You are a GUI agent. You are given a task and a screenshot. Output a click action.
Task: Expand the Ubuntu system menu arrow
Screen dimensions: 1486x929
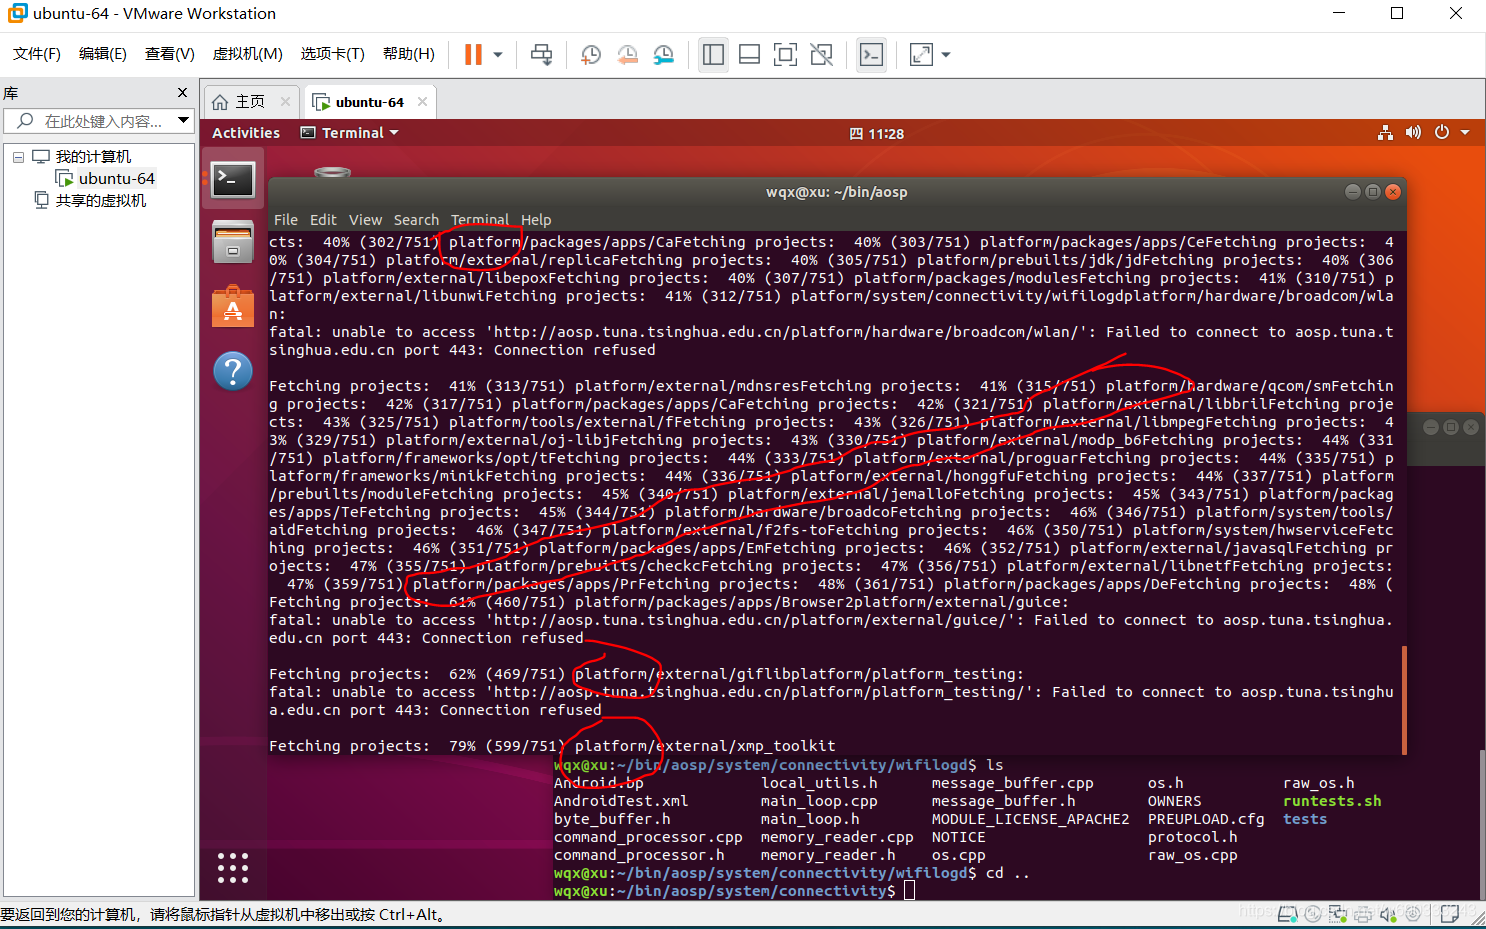1465,133
